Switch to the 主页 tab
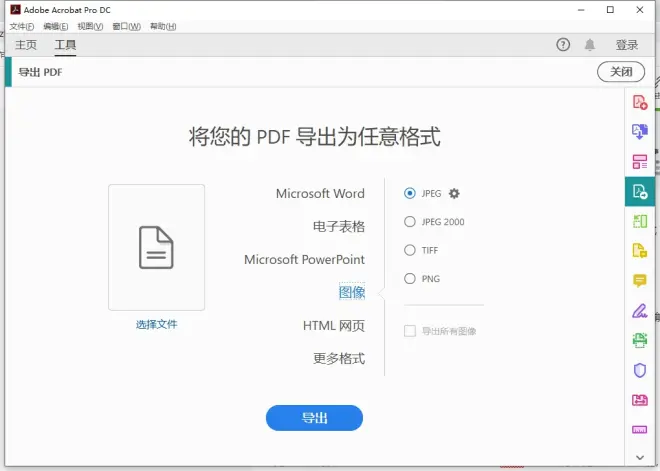The height and width of the screenshot is (471, 660). coord(26,45)
